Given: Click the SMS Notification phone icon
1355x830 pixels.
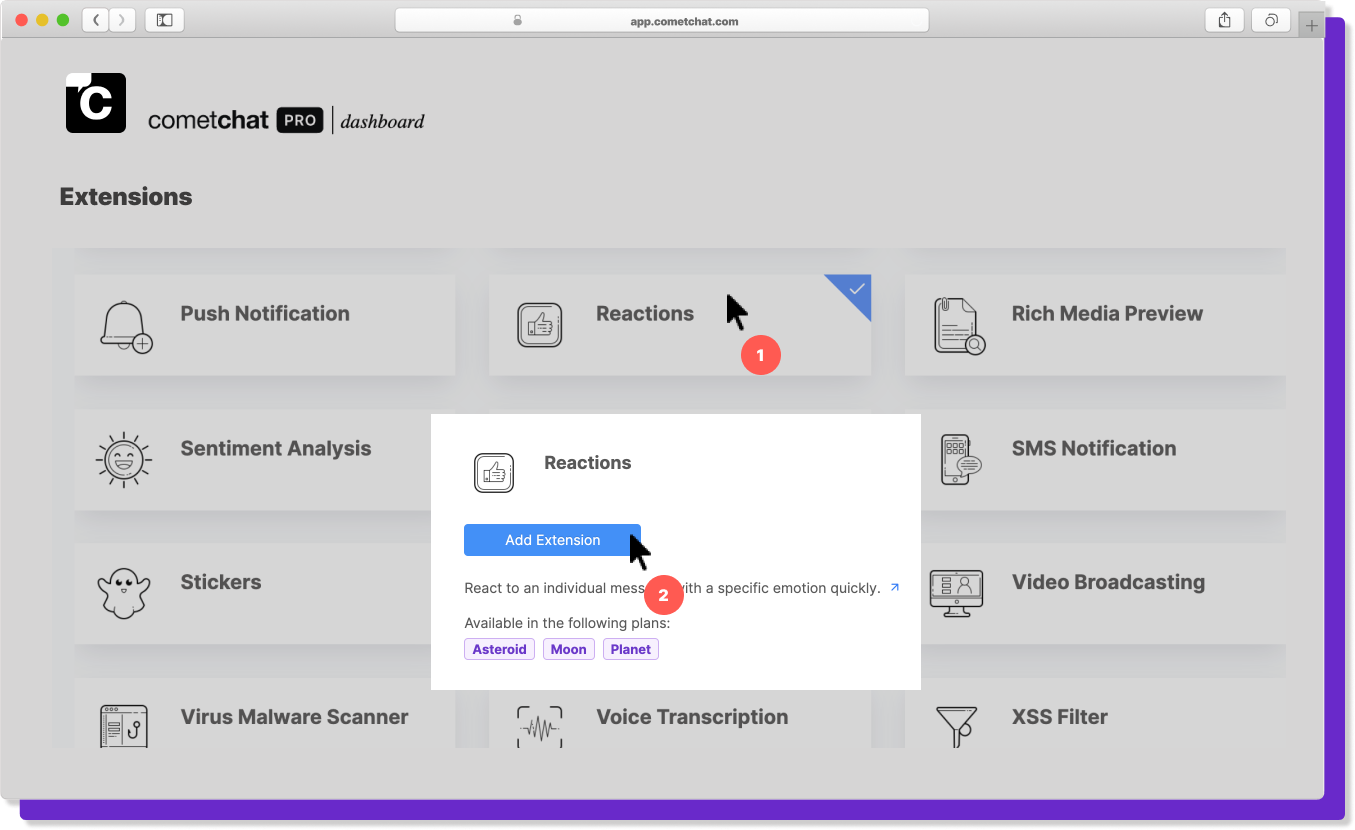Looking at the screenshot, I should [961, 460].
